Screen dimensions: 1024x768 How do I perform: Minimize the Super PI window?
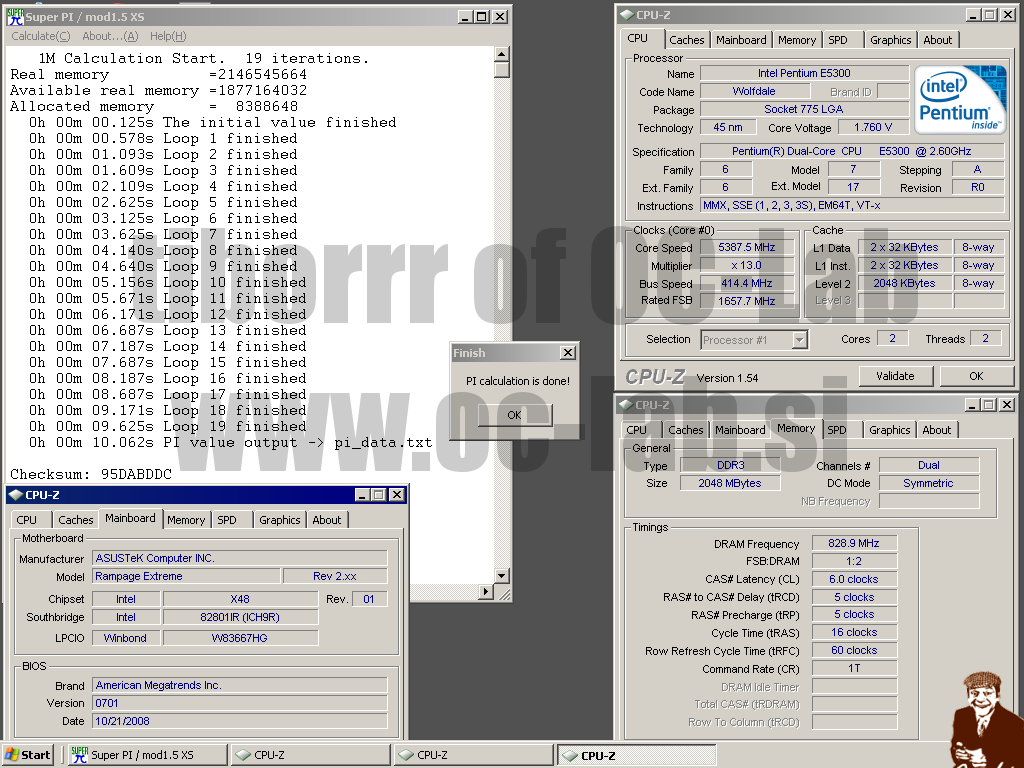pos(464,16)
